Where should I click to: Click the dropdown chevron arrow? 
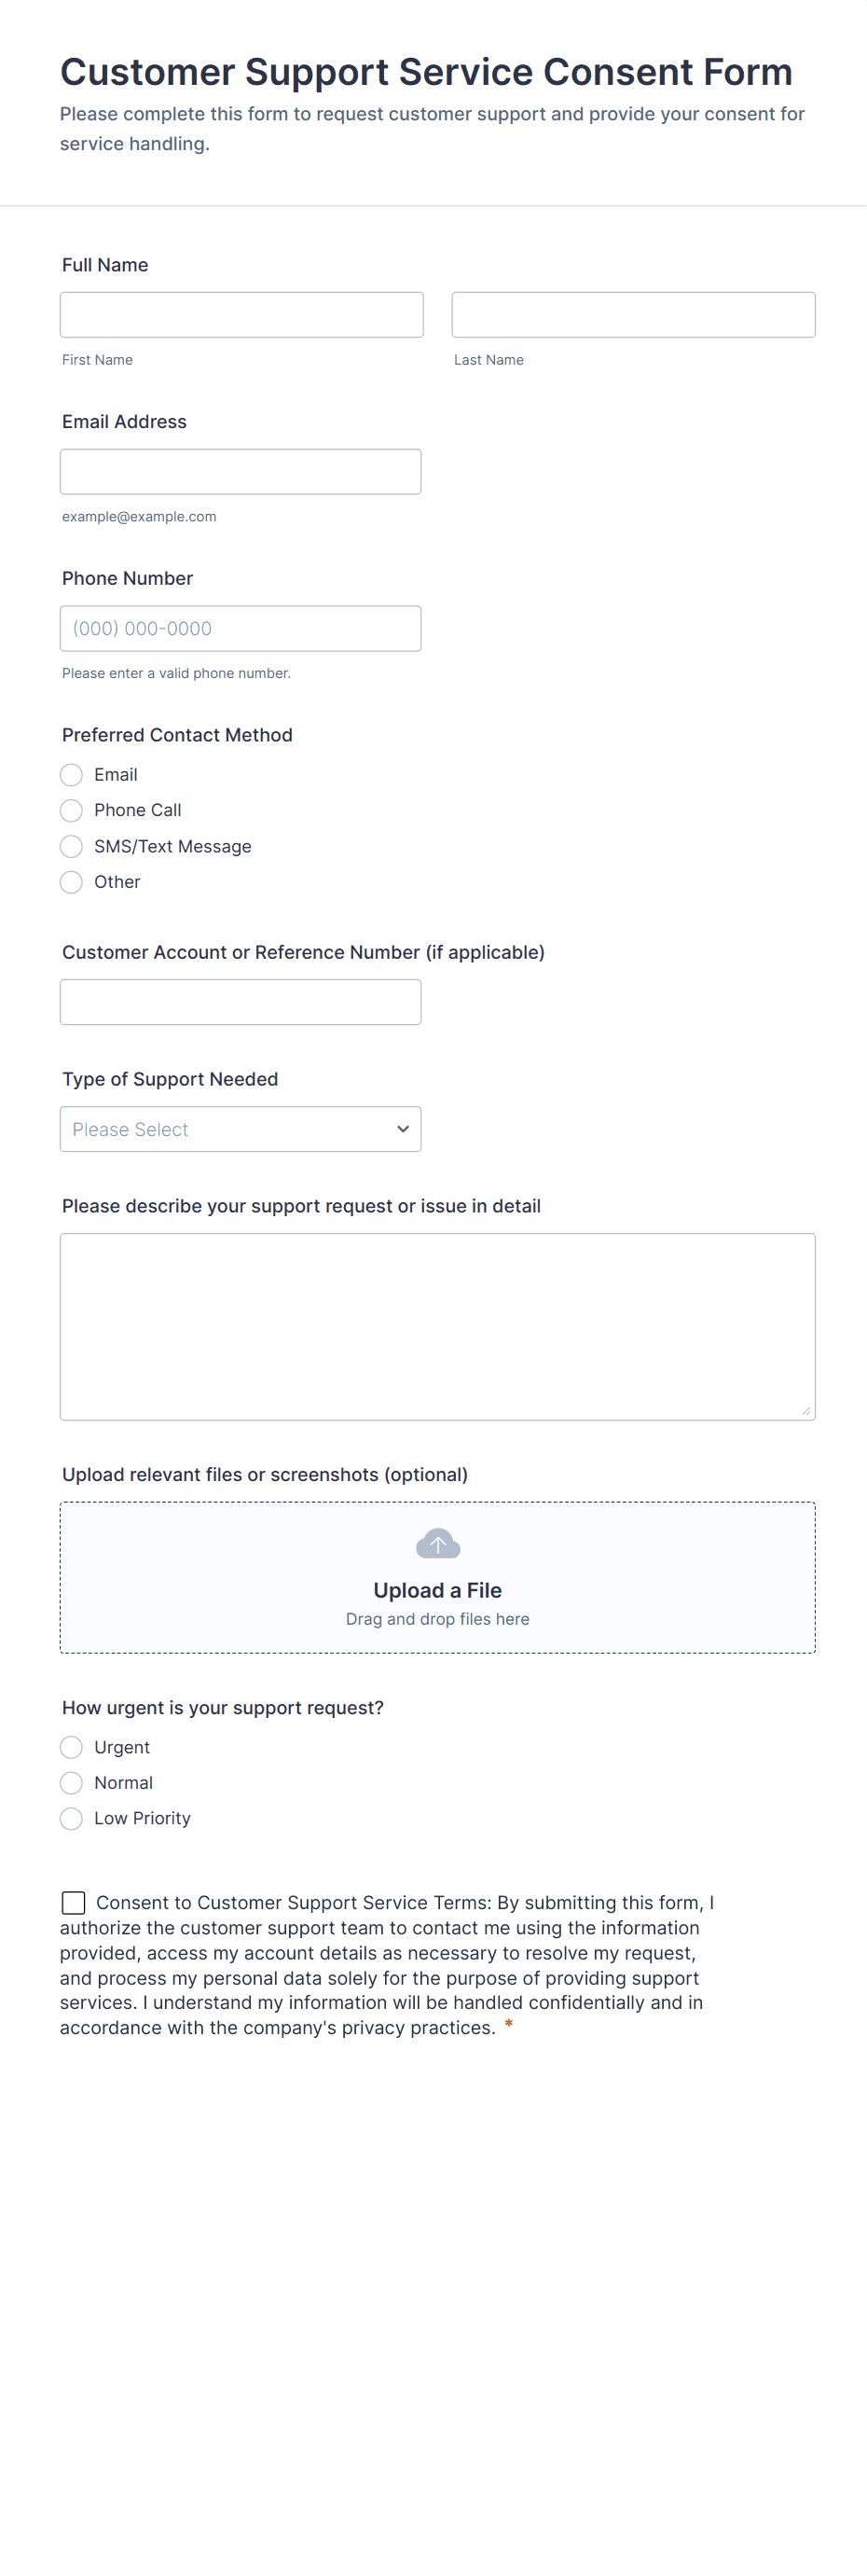pos(403,1129)
